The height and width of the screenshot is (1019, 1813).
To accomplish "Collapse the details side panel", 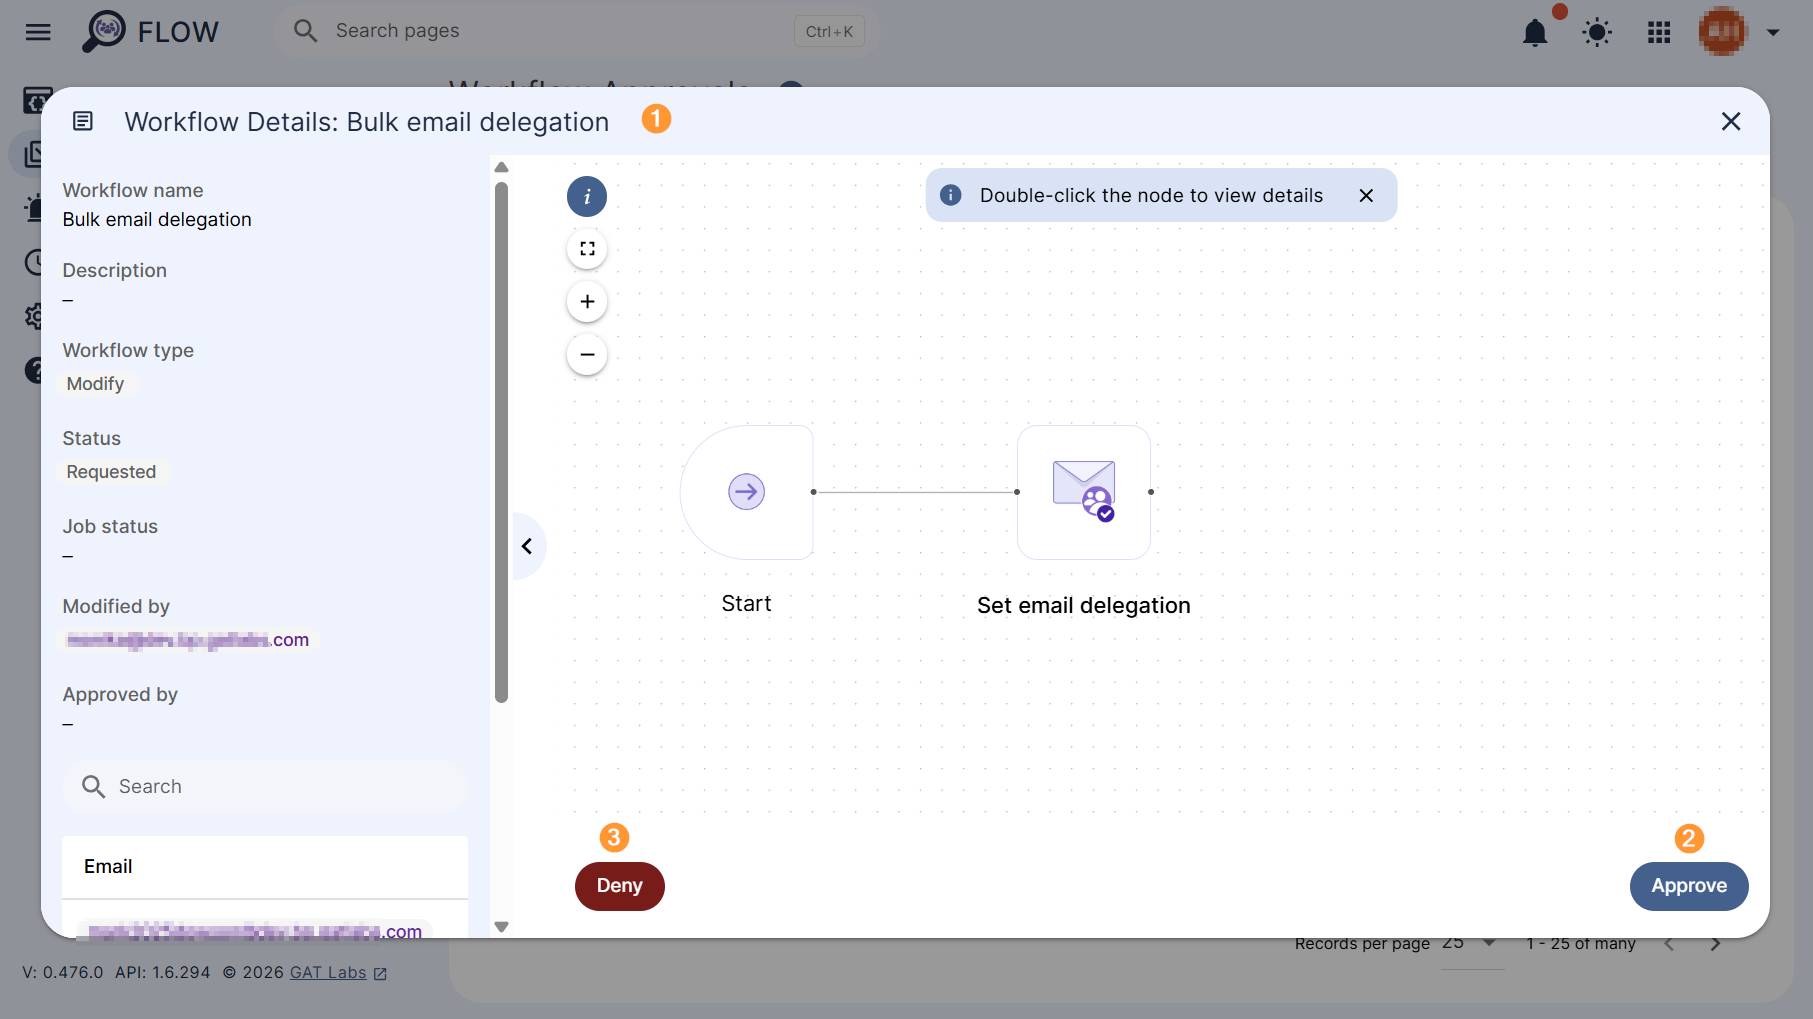I will [x=527, y=546].
